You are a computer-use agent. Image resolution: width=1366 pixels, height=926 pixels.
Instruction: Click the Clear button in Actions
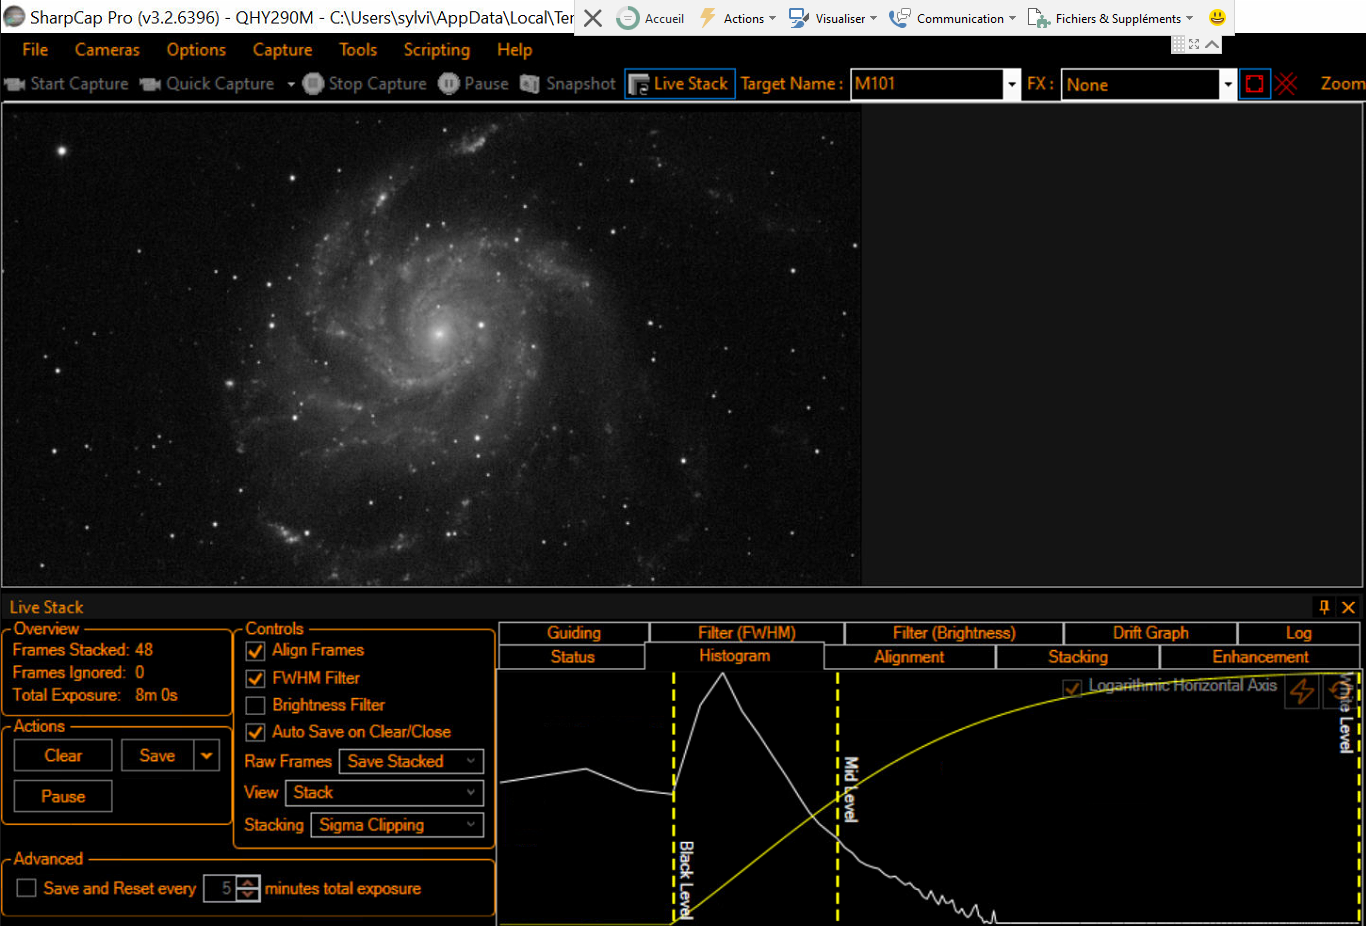click(63, 755)
